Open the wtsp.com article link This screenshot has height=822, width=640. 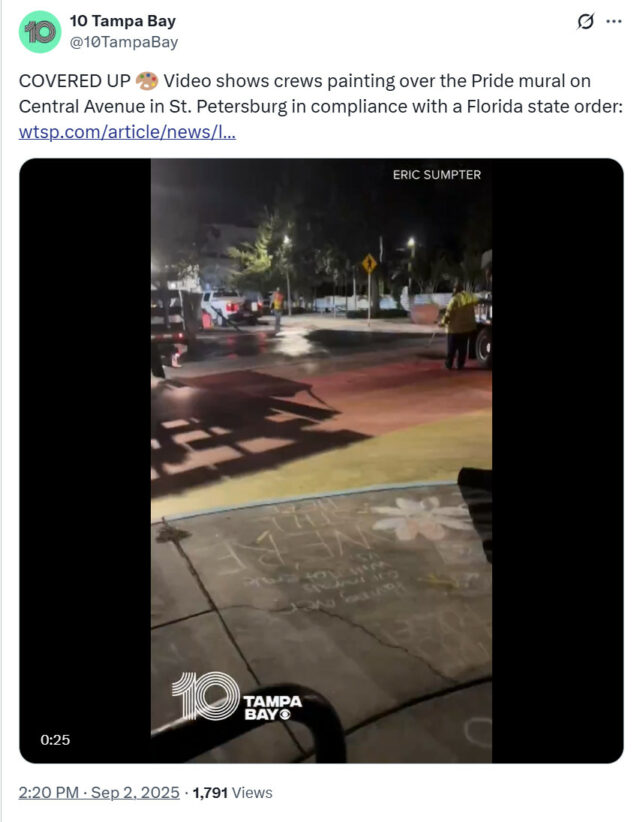[127, 132]
